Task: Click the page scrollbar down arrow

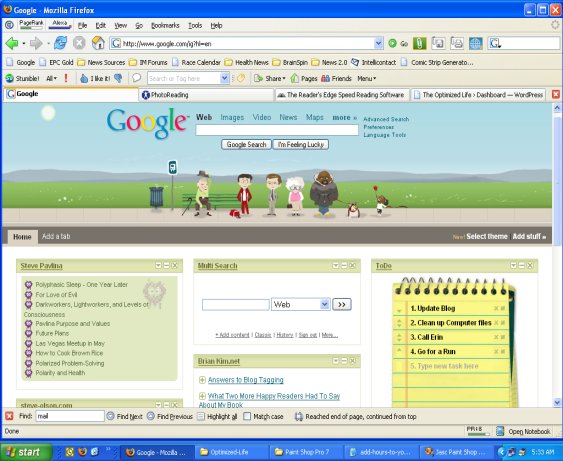Action: pyautogui.click(x=557, y=402)
